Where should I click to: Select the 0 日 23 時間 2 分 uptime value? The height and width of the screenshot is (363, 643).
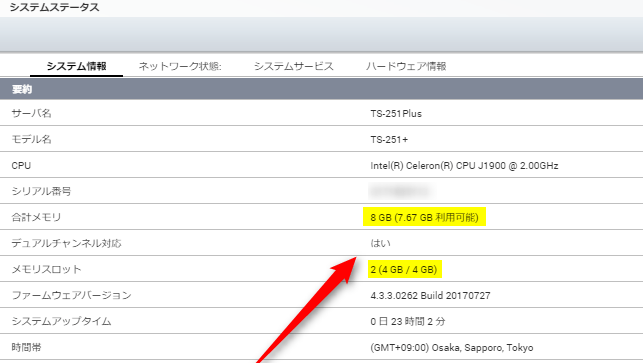click(x=408, y=322)
